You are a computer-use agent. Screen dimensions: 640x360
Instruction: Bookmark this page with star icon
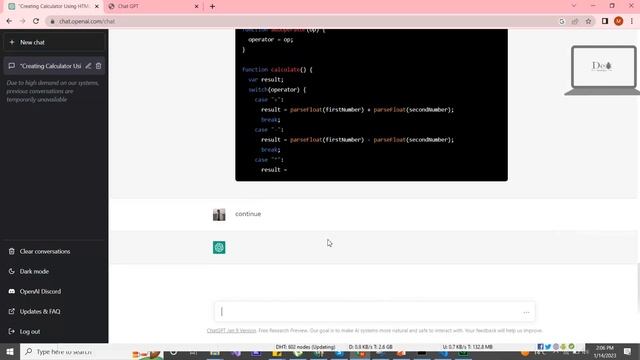588,21
